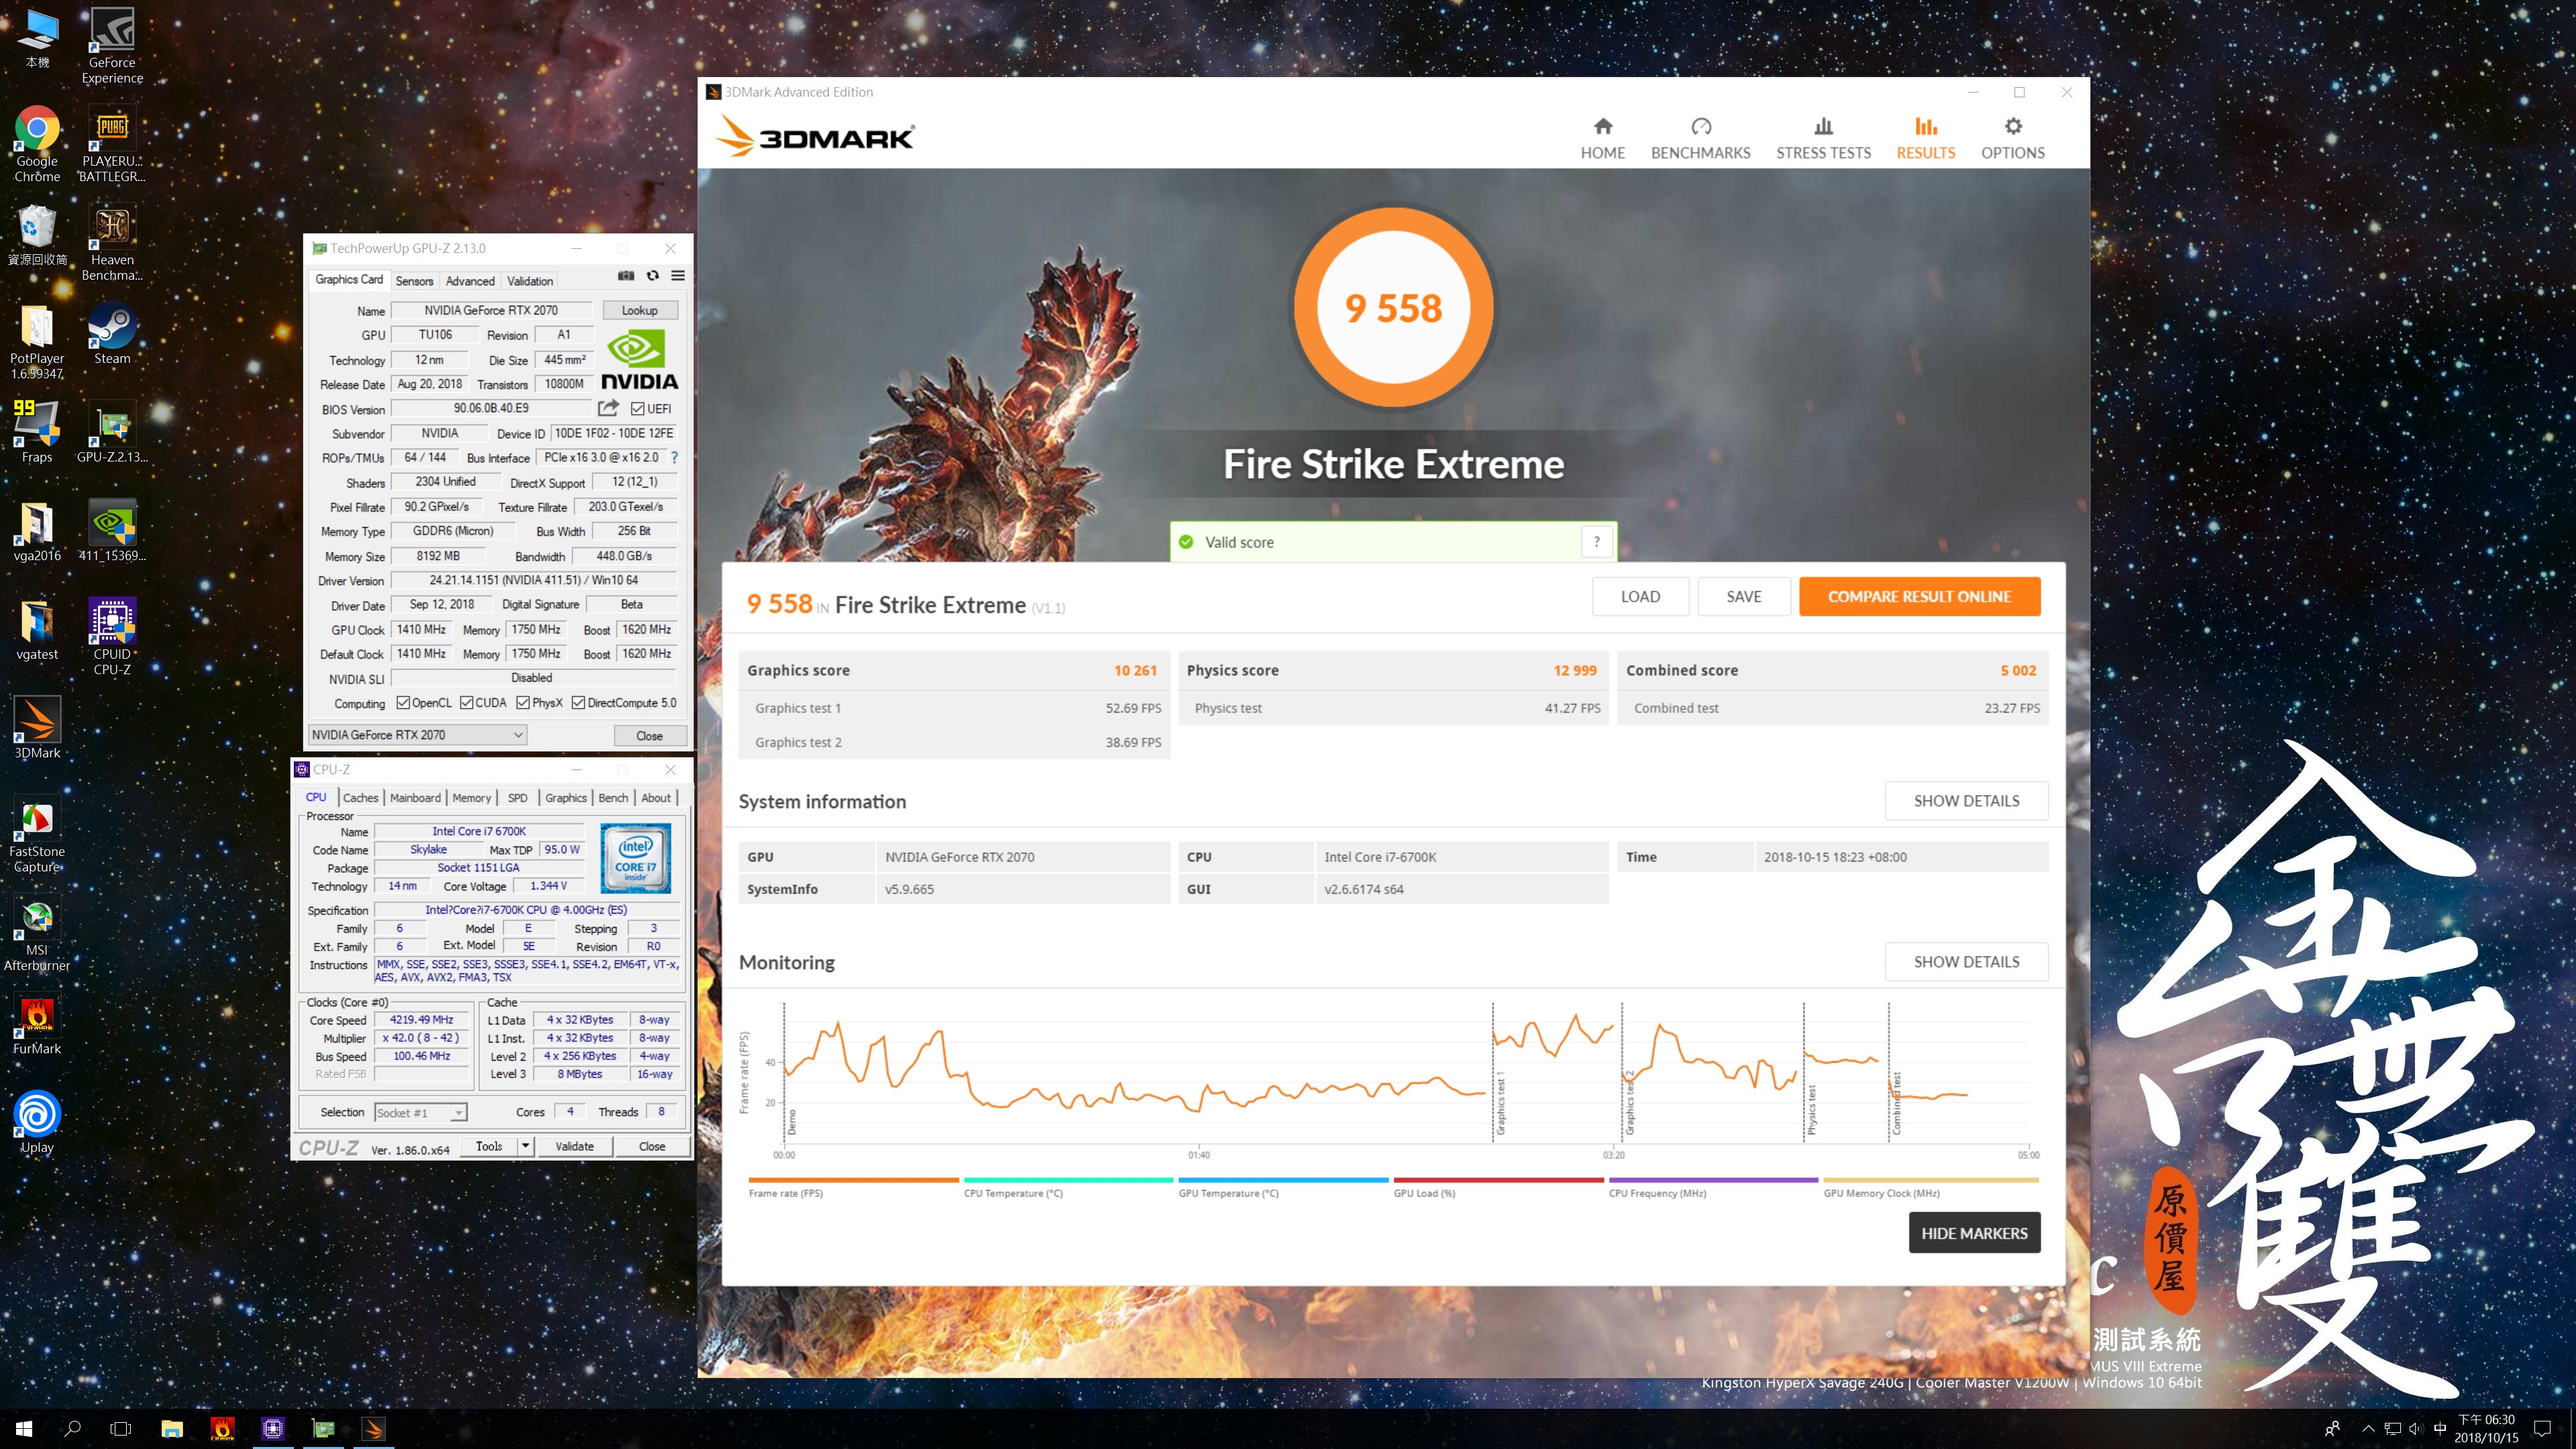Click the GPU-Z refresh icon
The width and height of the screenshot is (2576, 1449).
652,276
